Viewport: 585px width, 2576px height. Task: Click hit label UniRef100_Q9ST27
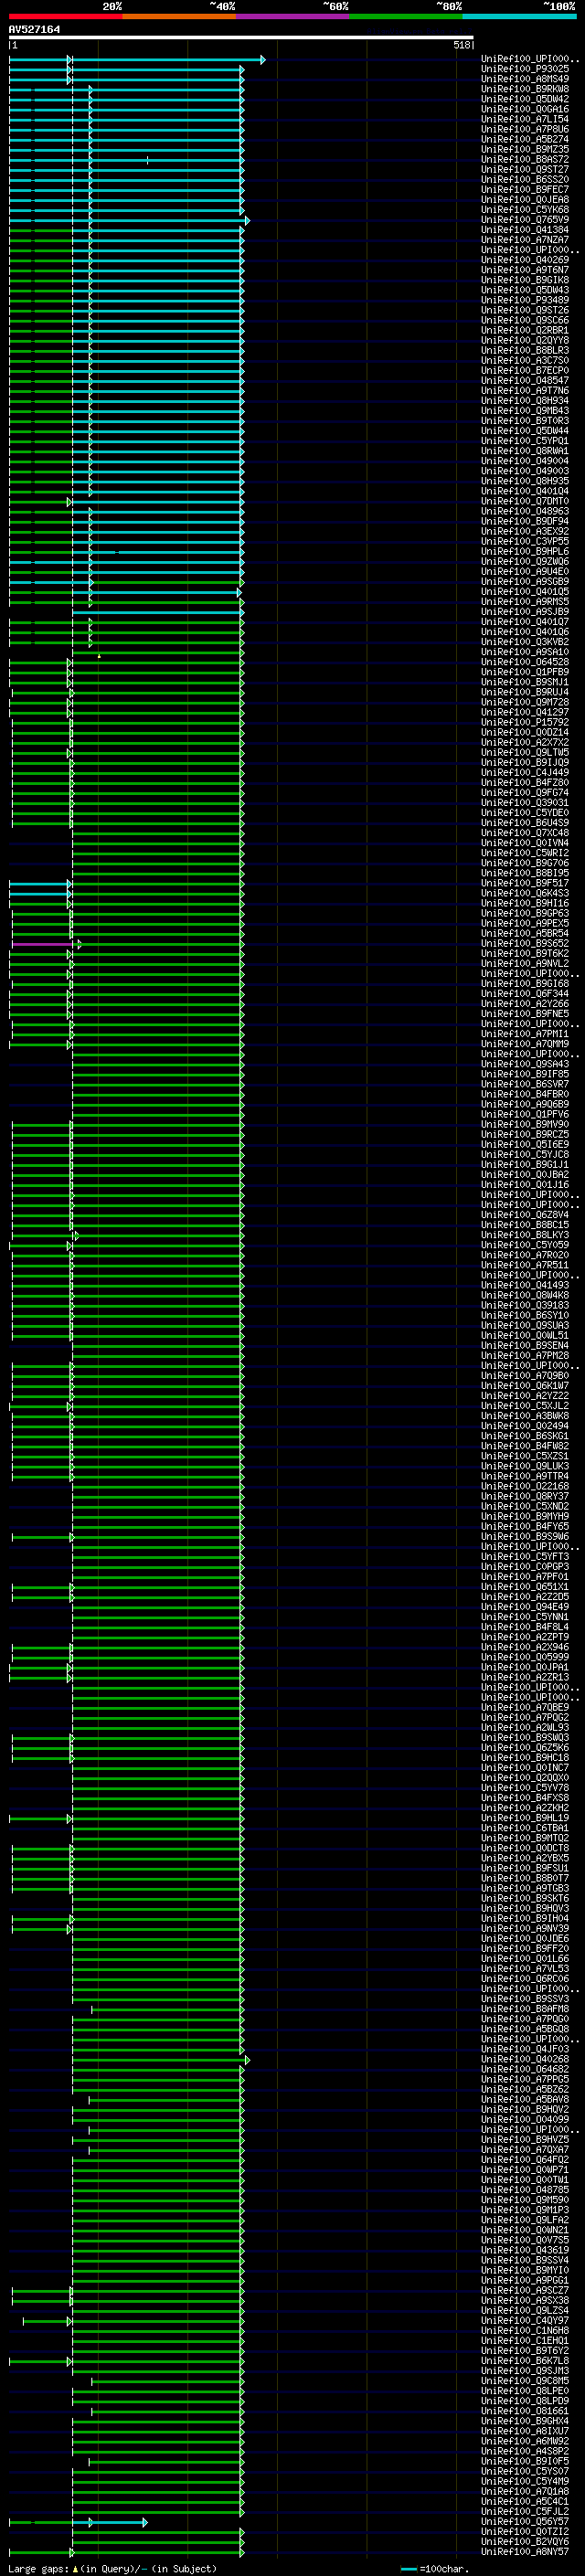525,169
